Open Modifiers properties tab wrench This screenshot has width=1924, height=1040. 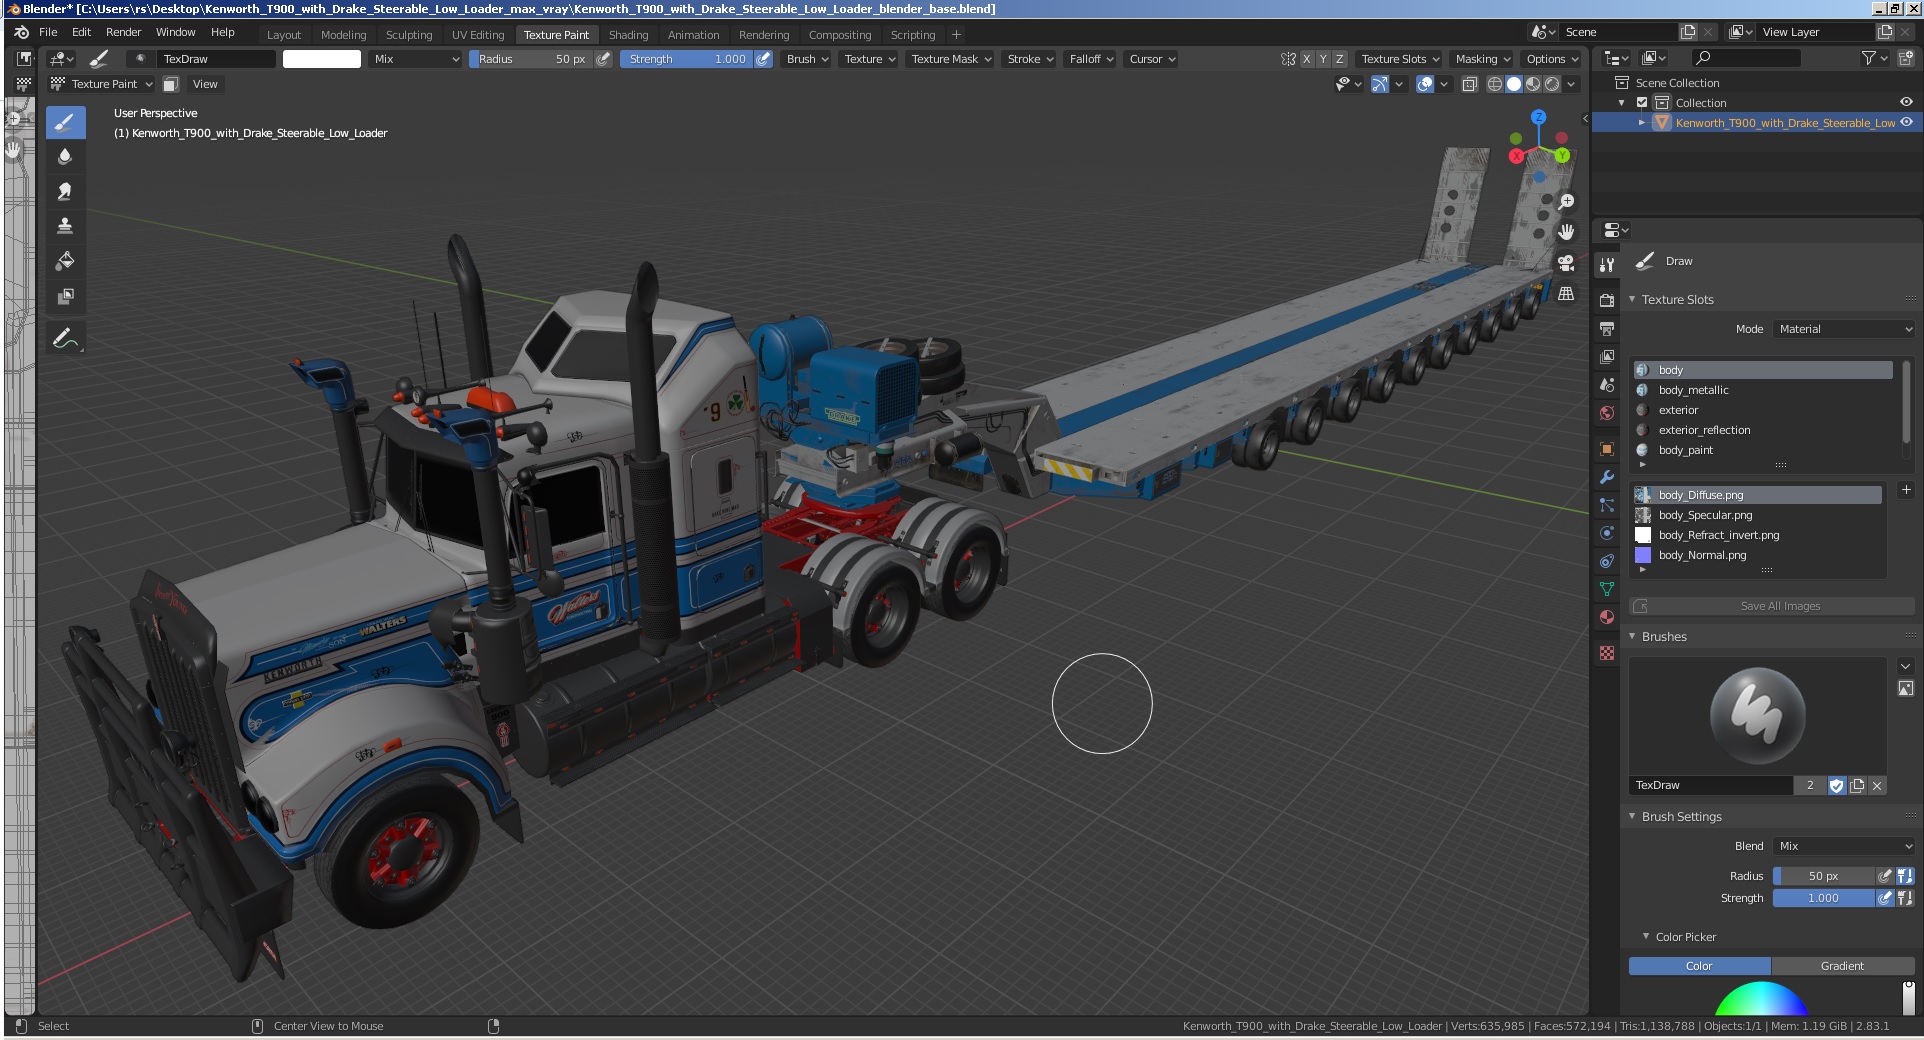(x=1607, y=477)
